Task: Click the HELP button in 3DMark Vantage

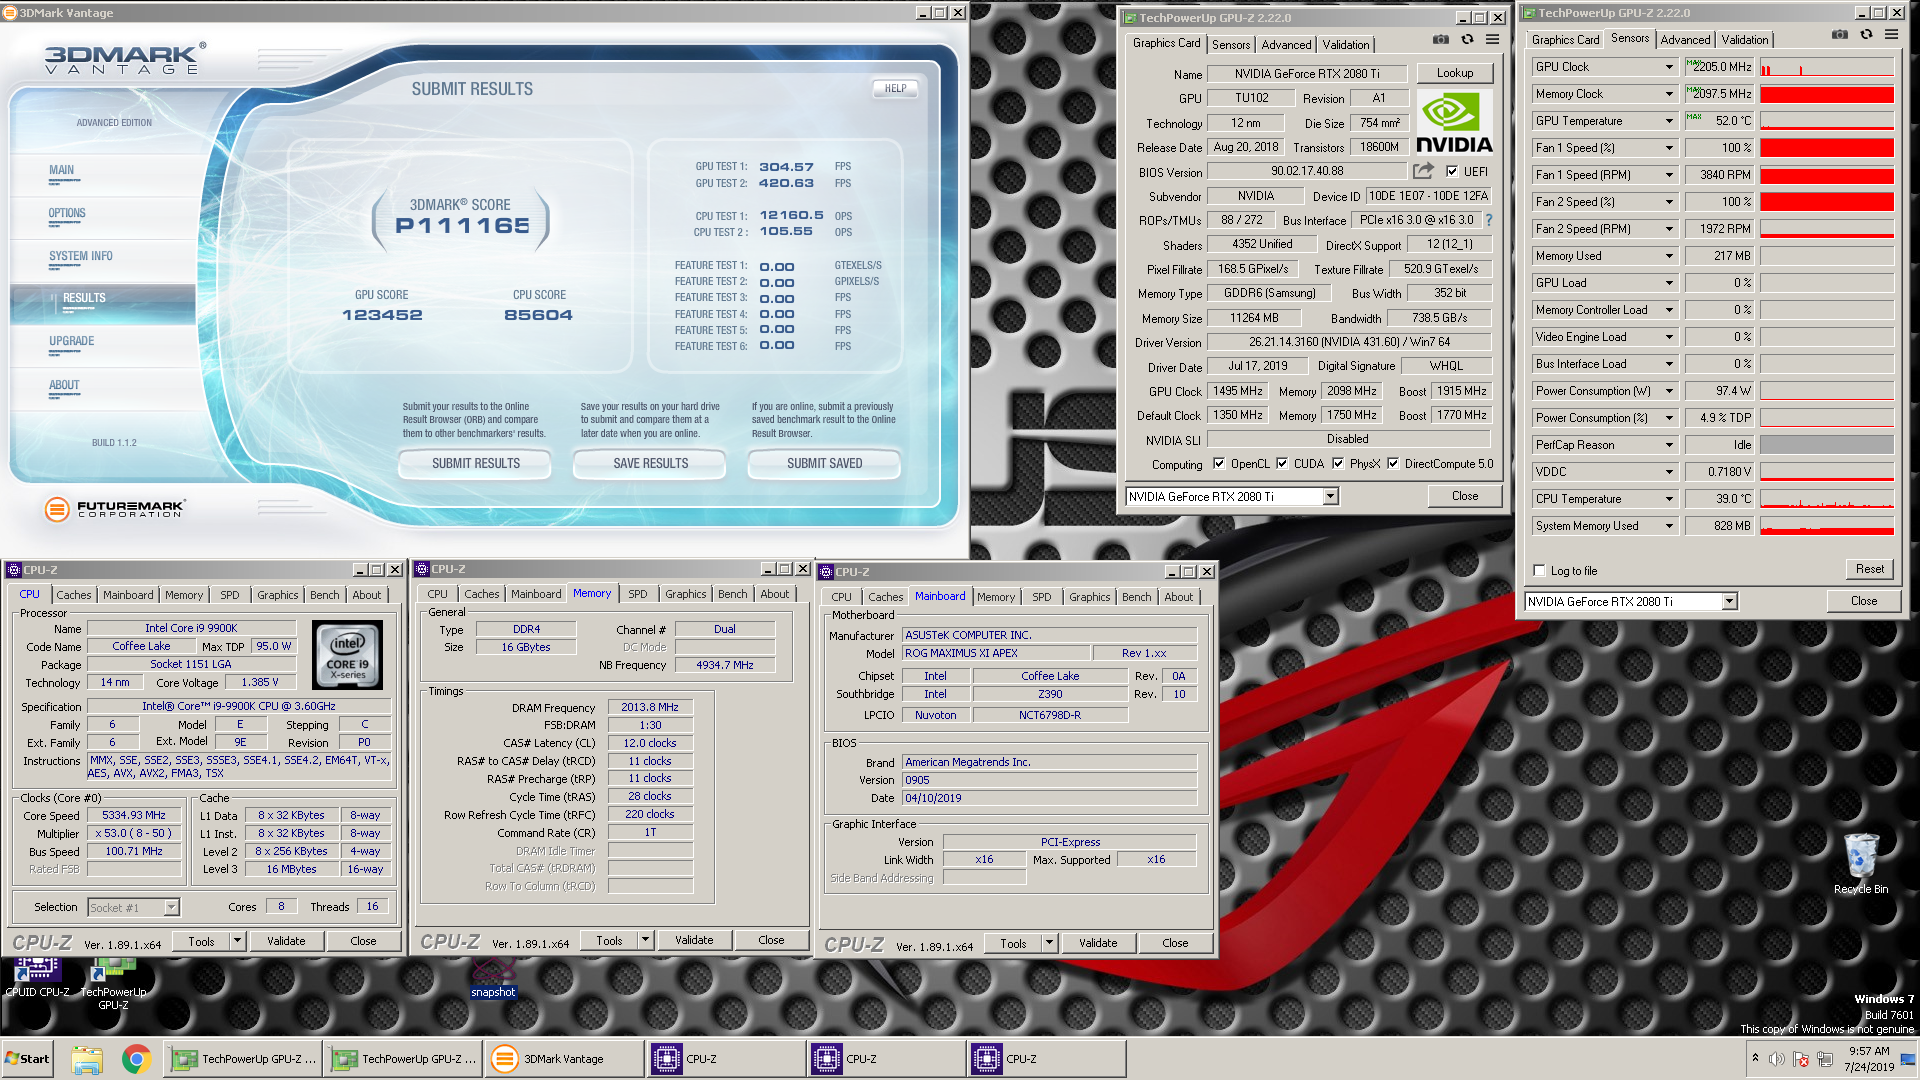Action: [895, 88]
